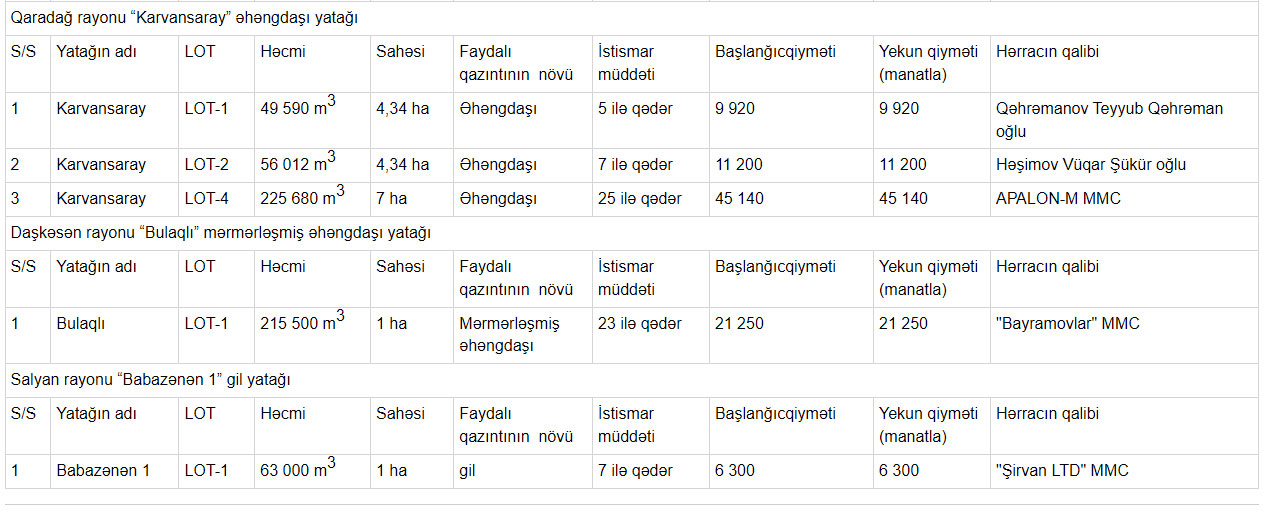Click the Salyan rayonu Babazənən 1 section heading
Image resolution: width=1269 pixels, height=523 pixels.
(x=151, y=380)
